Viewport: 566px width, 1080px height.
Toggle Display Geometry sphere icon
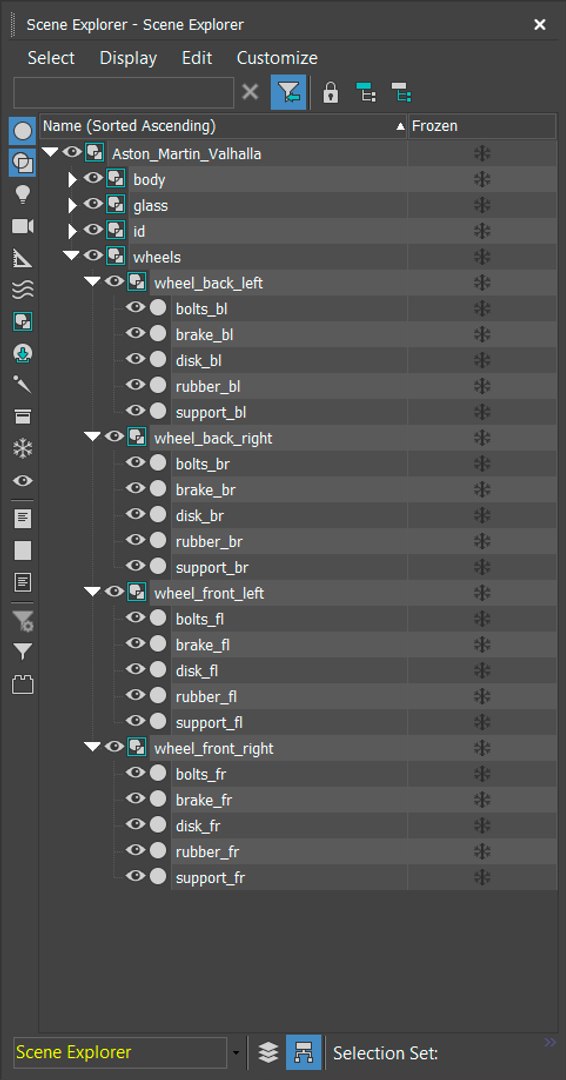(23, 131)
